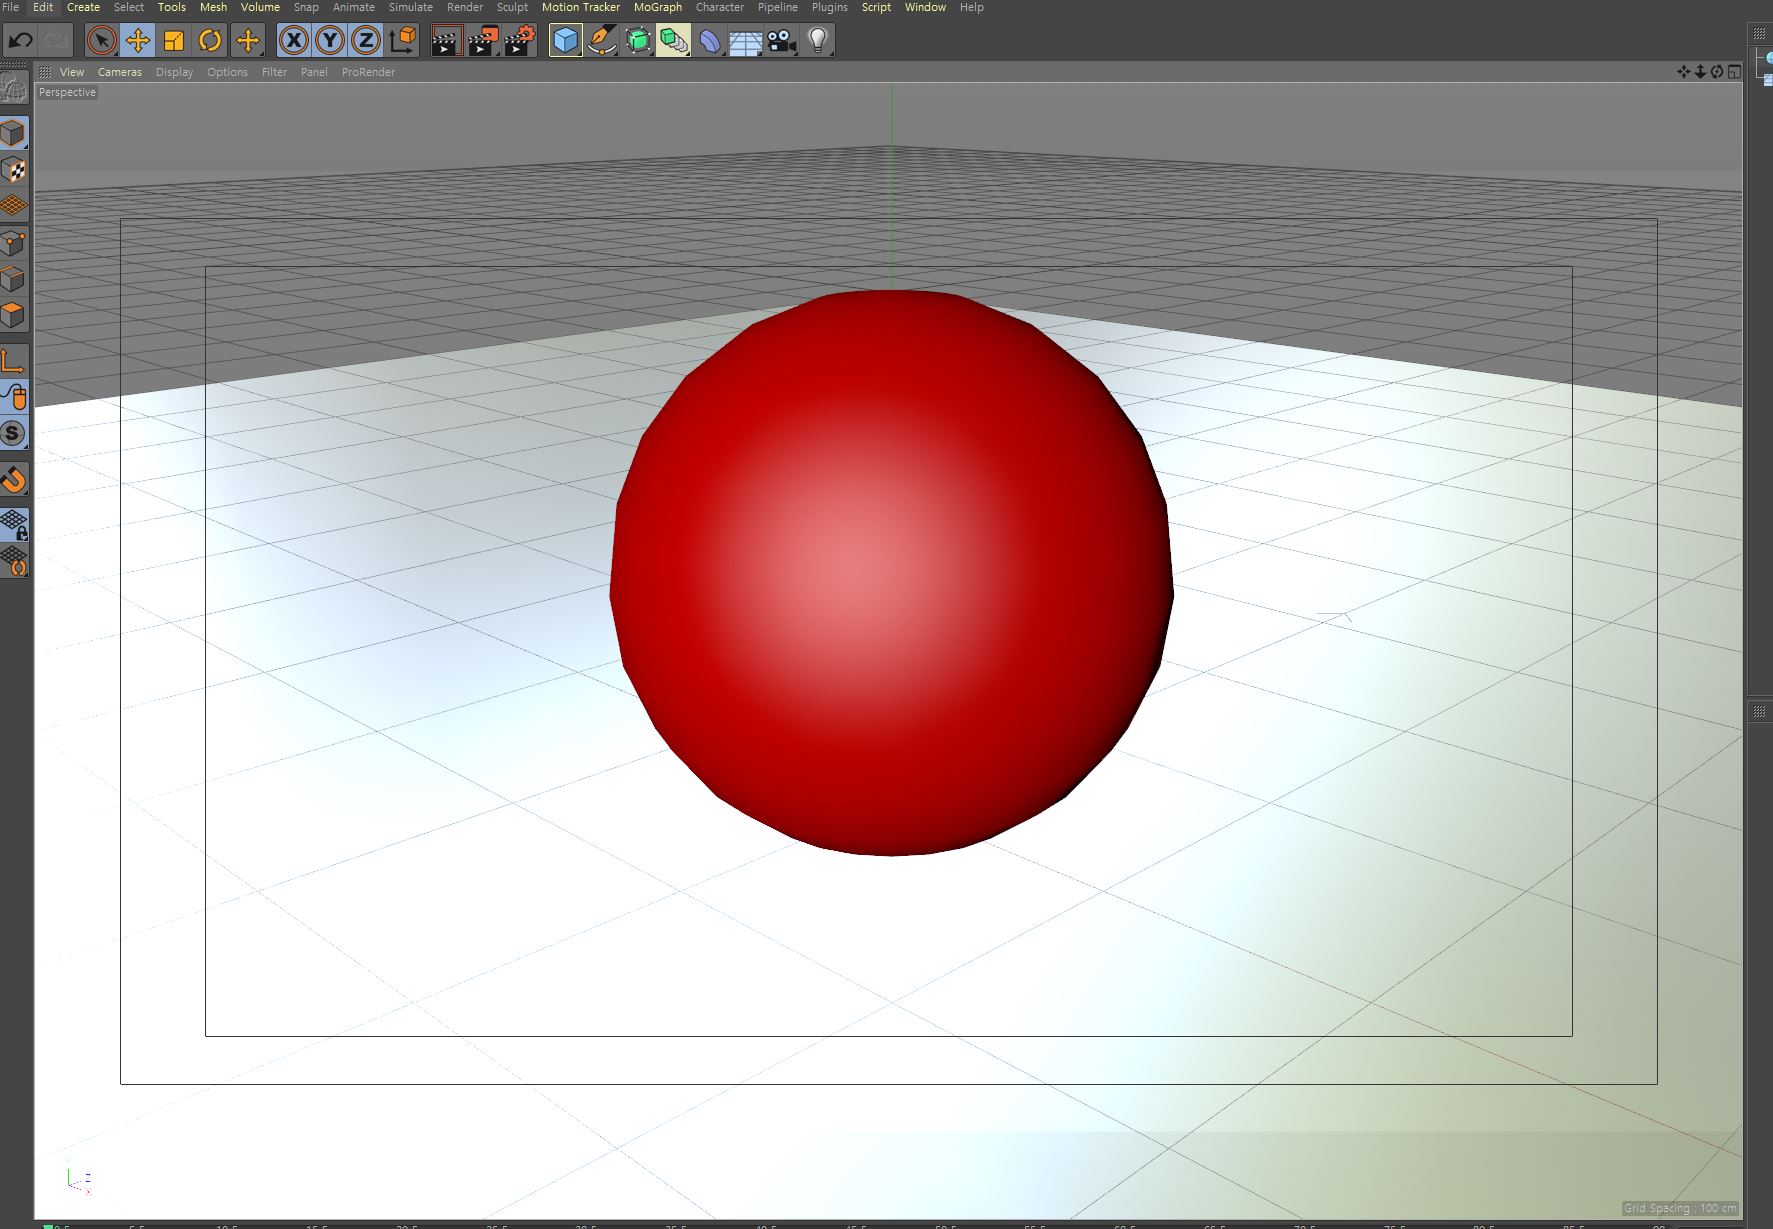Open the Tools menu
The height and width of the screenshot is (1229, 1773).
[x=172, y=7]
